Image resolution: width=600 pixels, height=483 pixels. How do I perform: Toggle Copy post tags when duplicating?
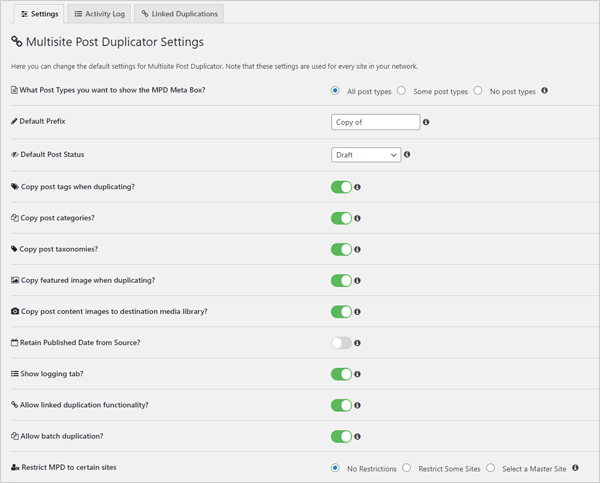[341, 187]
